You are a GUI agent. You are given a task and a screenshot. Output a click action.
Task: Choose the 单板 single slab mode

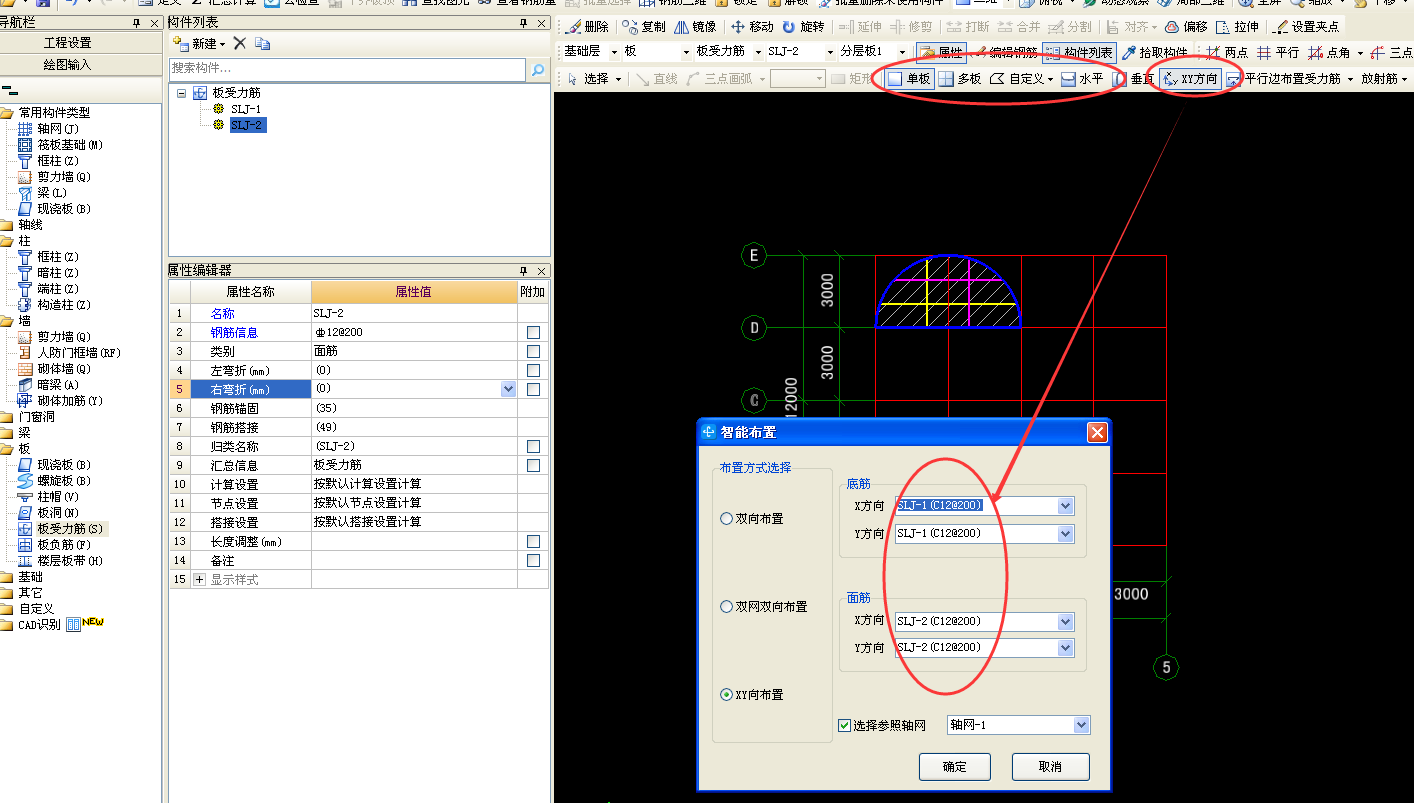pyautogui.click(x=910, y=78)
